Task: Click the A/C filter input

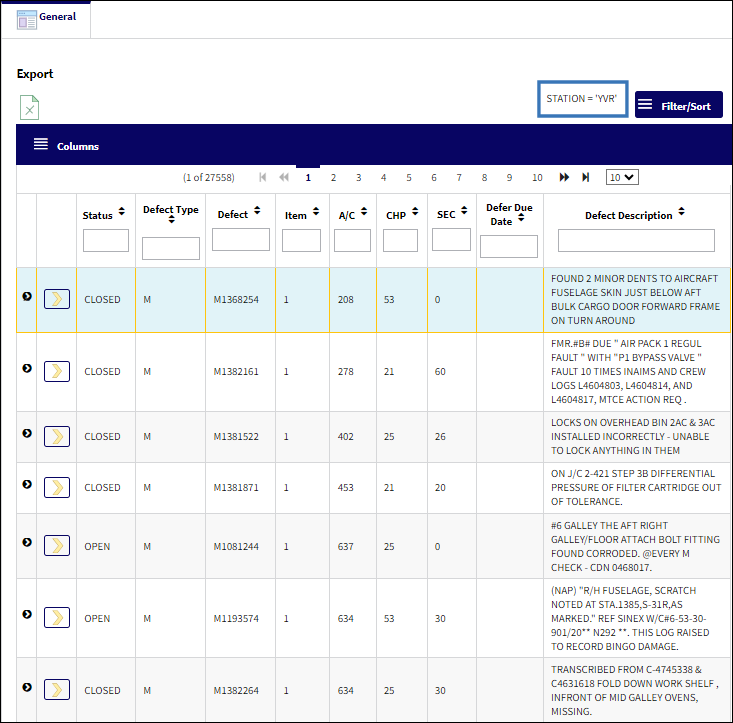Action: [352, 240]
